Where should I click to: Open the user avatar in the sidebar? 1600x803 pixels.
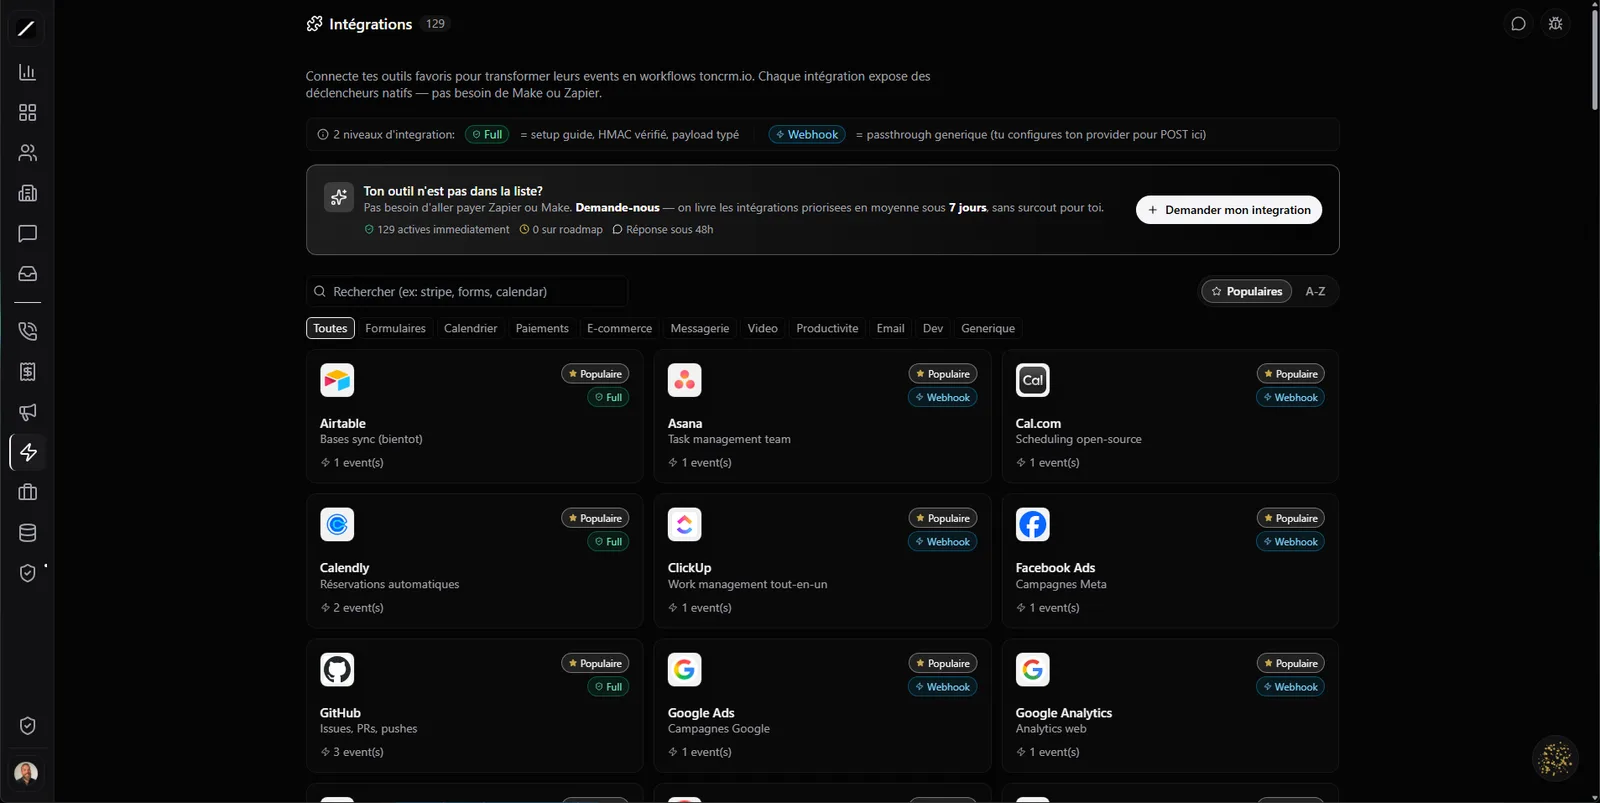point(27,773)
